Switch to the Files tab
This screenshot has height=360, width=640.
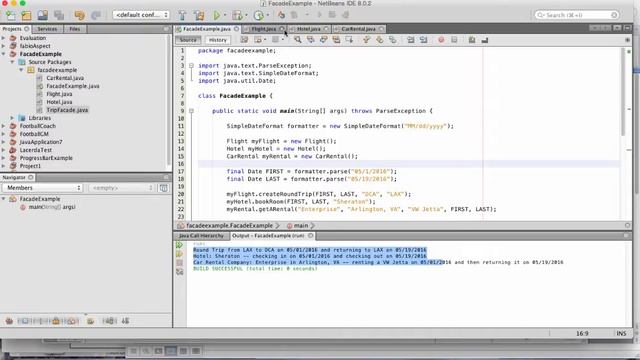75,29
